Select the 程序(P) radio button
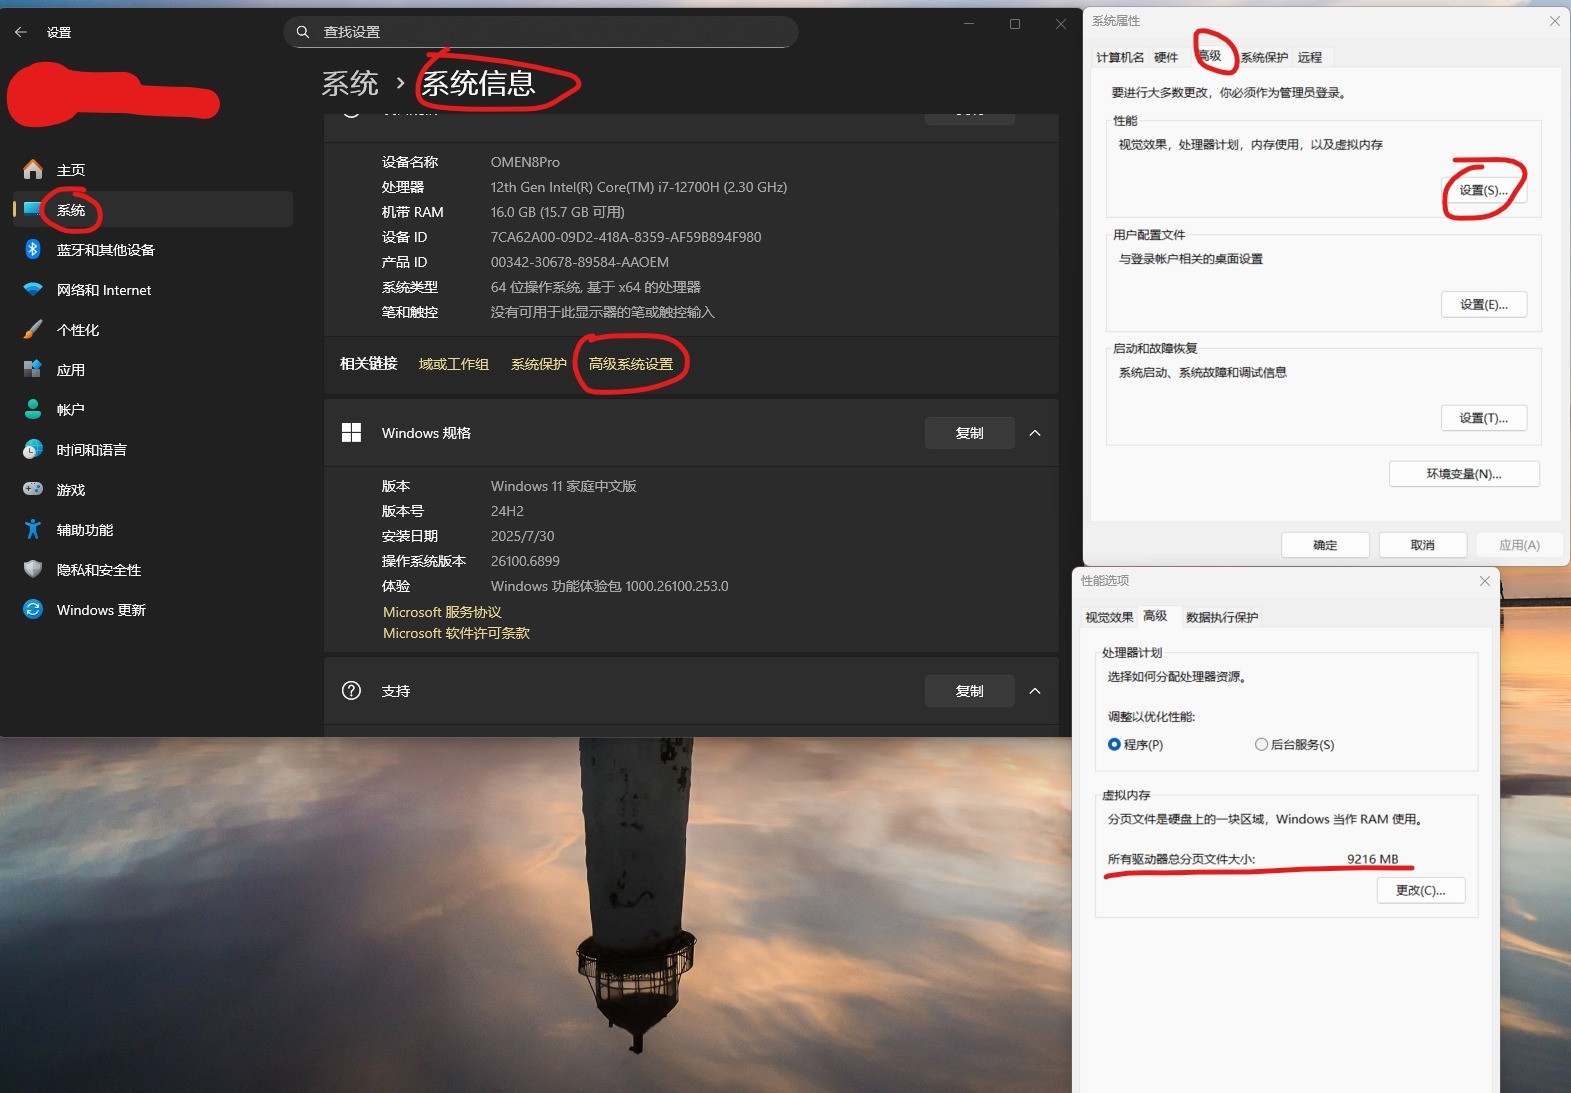Screen dimensions: 1571x1093 1114,744
